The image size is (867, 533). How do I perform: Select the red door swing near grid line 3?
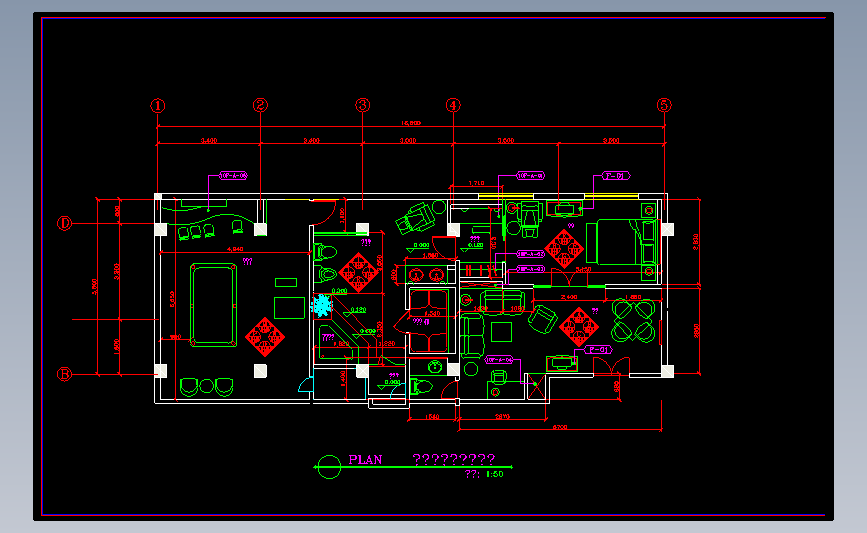pyautogui.click(x=325, y=210)
